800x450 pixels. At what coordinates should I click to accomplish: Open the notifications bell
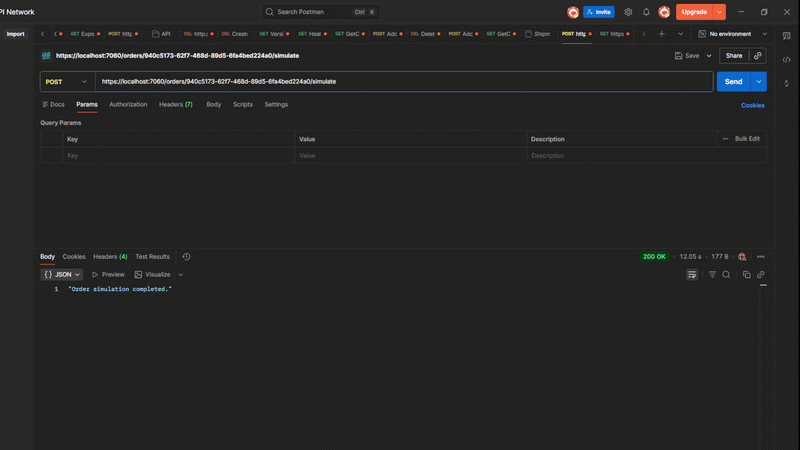[646, 12]
